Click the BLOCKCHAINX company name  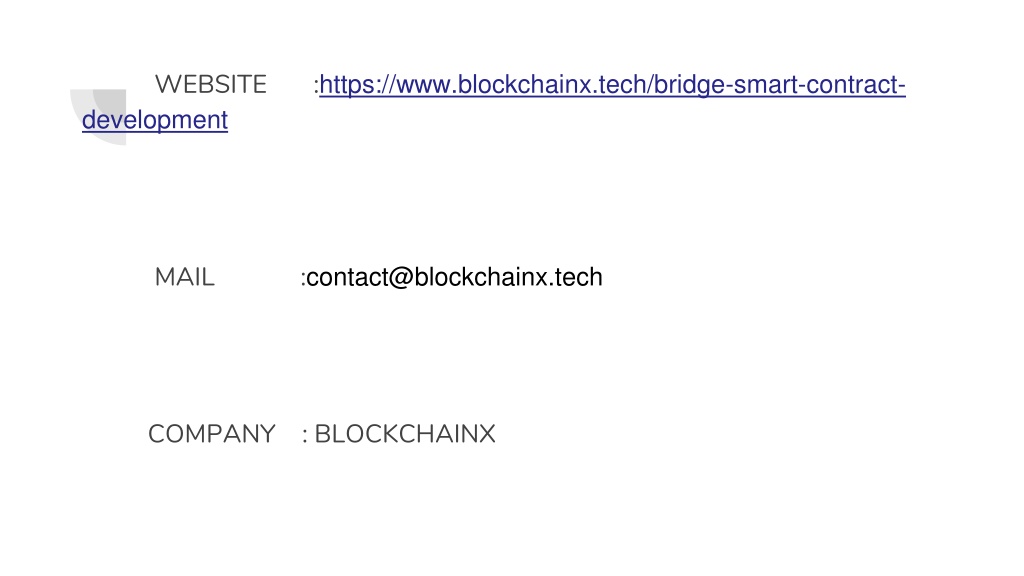(405, 434)
